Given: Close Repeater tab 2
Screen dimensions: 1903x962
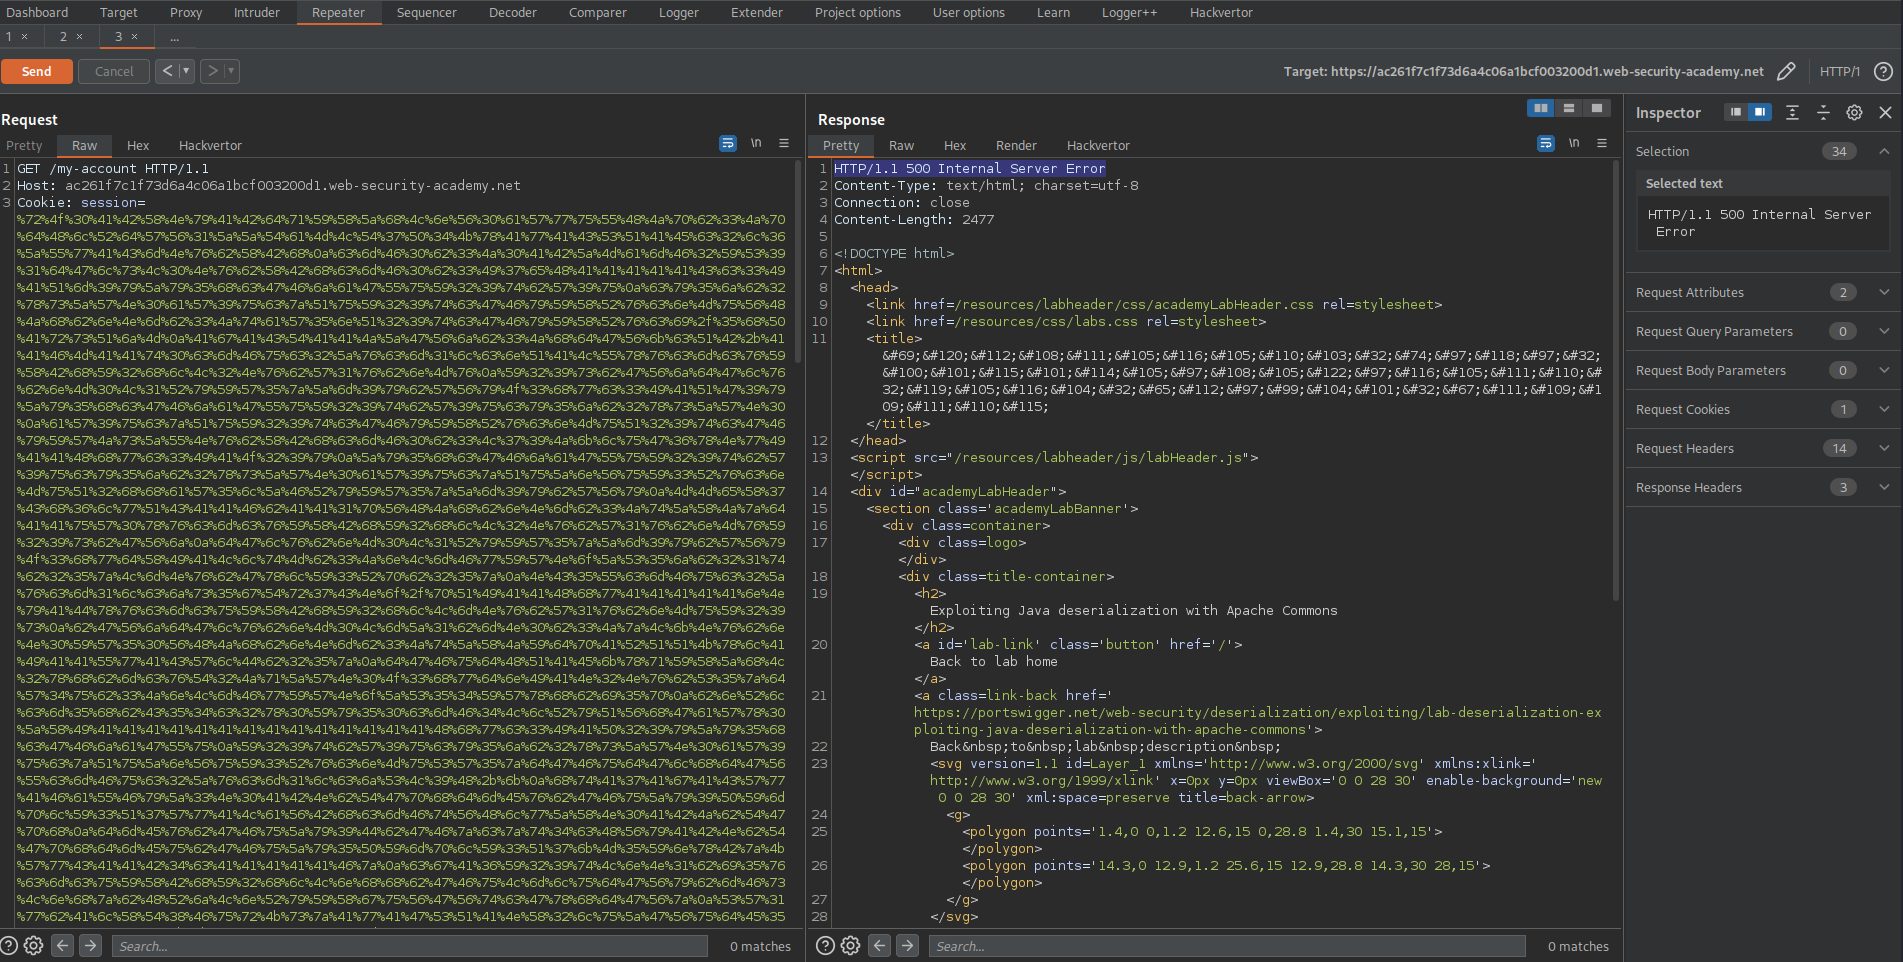Looking at the screenshot, I should (x=80, y=37).
